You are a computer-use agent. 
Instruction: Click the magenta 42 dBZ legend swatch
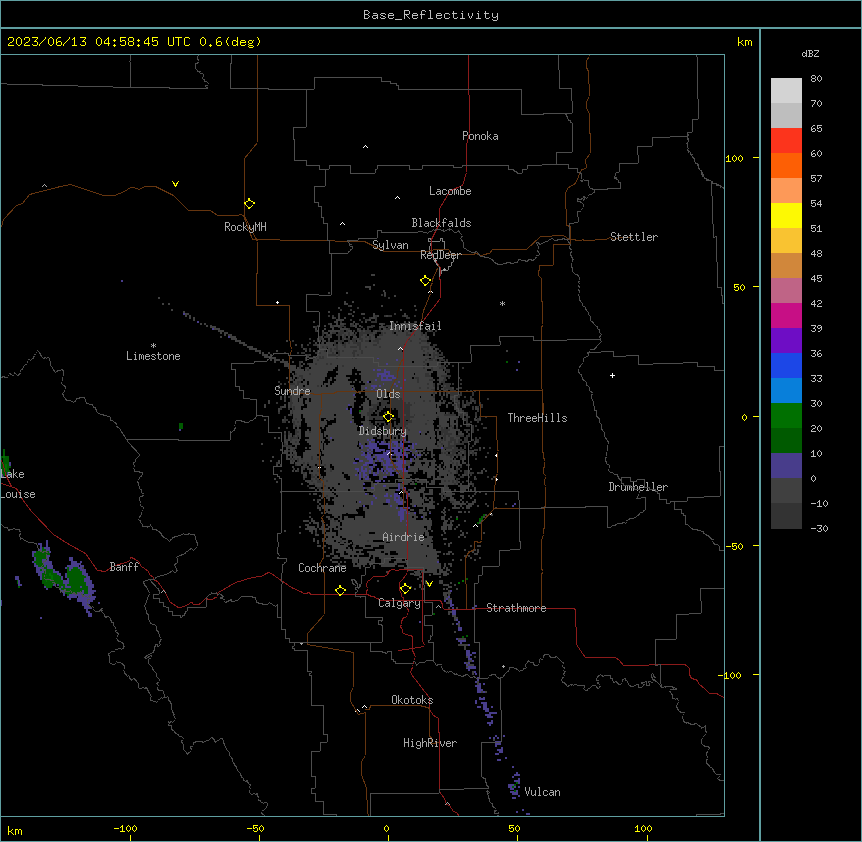[x=786, y=315]
